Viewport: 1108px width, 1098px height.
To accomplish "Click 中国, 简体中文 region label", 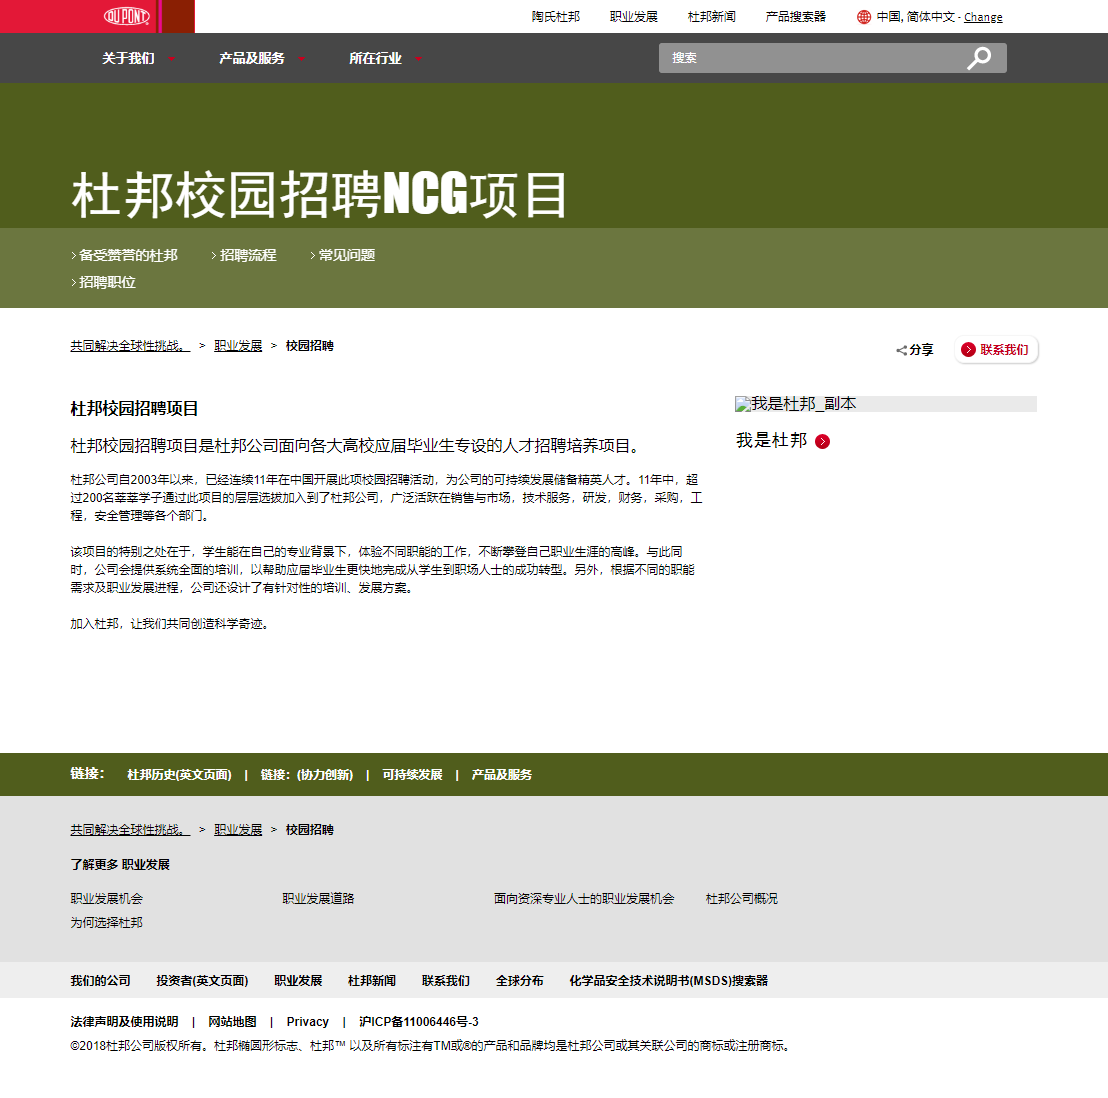I will tap(916, 17).
